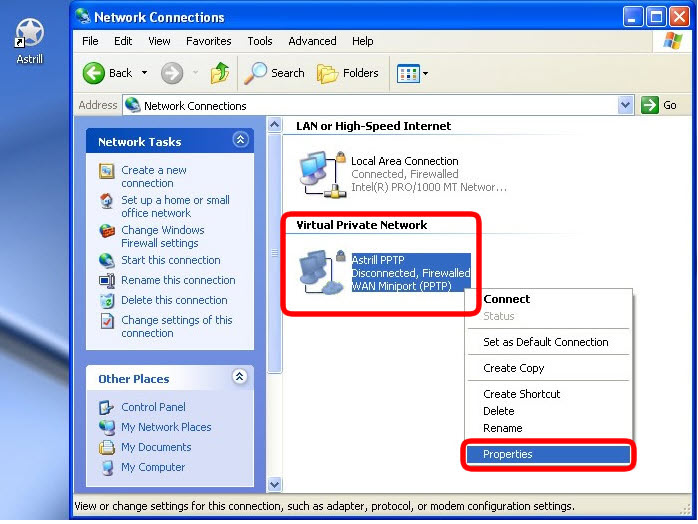Open the Tools menu
698x524 pixels.
[260, 41]
